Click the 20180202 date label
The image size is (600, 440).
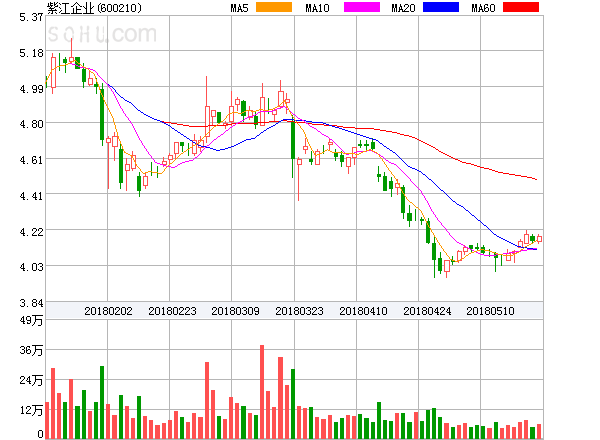click(x=109, y=311)
